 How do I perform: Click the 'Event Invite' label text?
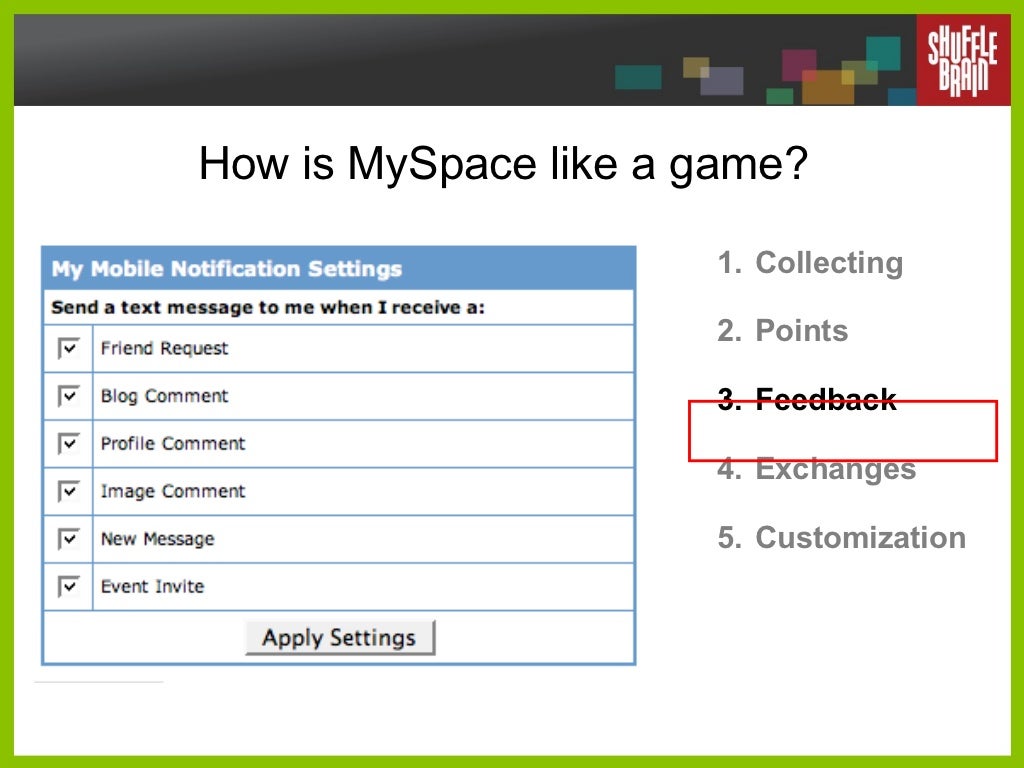click(152, 586)
